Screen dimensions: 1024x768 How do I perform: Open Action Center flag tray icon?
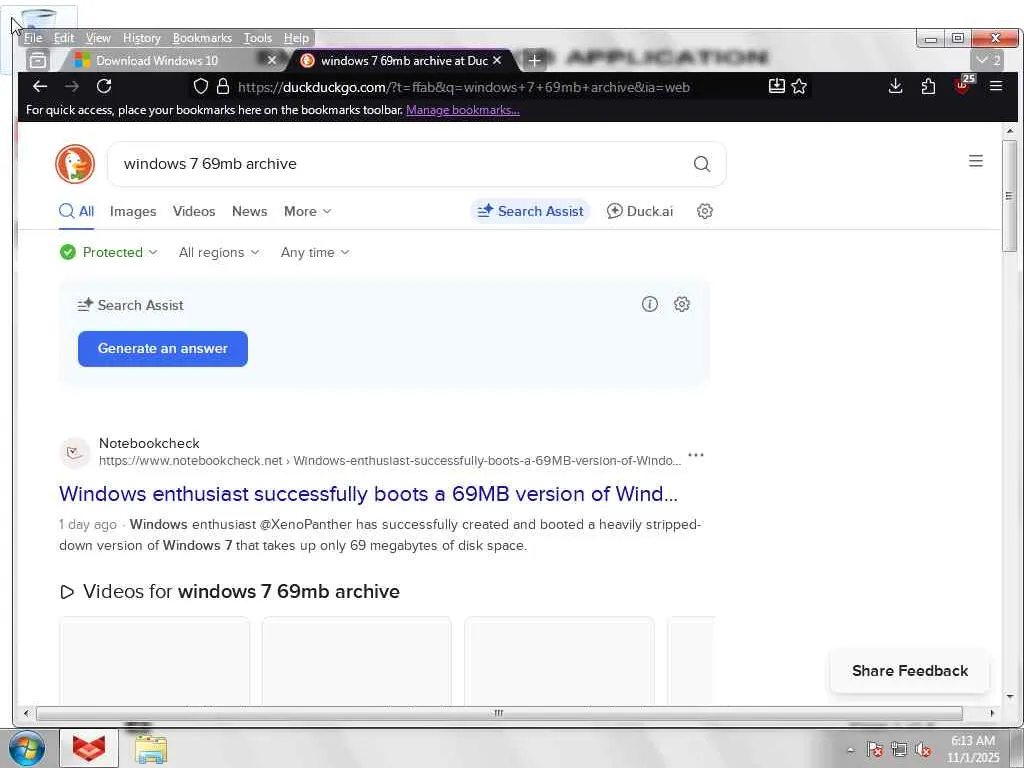[874, 749]
